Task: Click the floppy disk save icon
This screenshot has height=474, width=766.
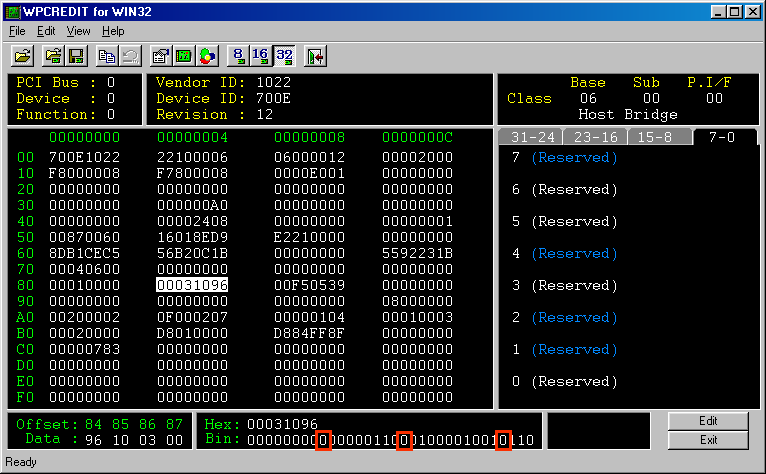Action: coord(76,56)
